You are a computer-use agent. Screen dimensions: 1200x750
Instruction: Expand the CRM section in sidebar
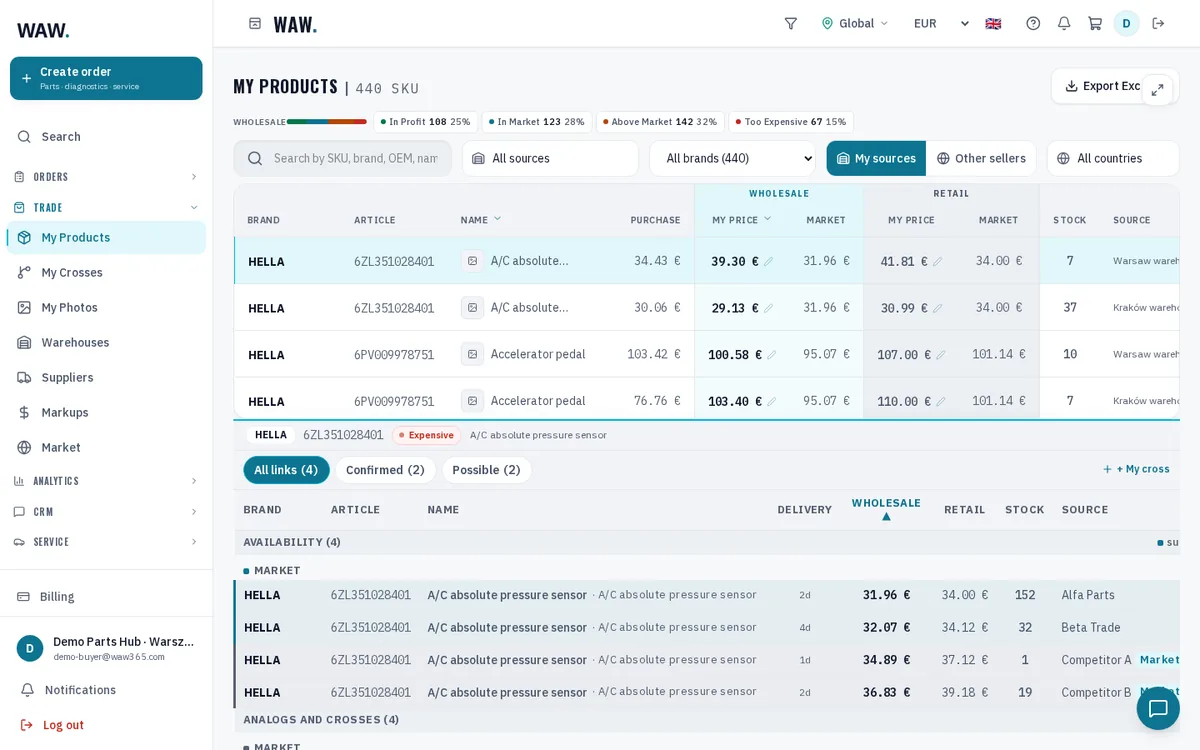106,512
